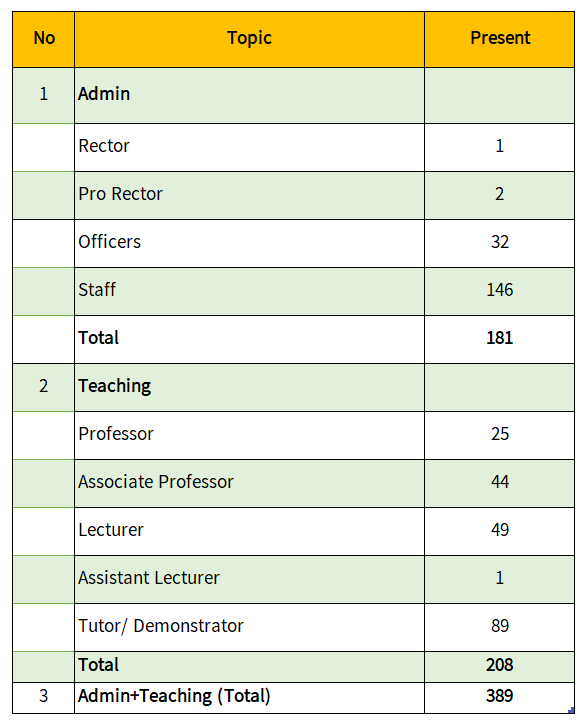Select the Pro Rector cell

coord(249,195)
